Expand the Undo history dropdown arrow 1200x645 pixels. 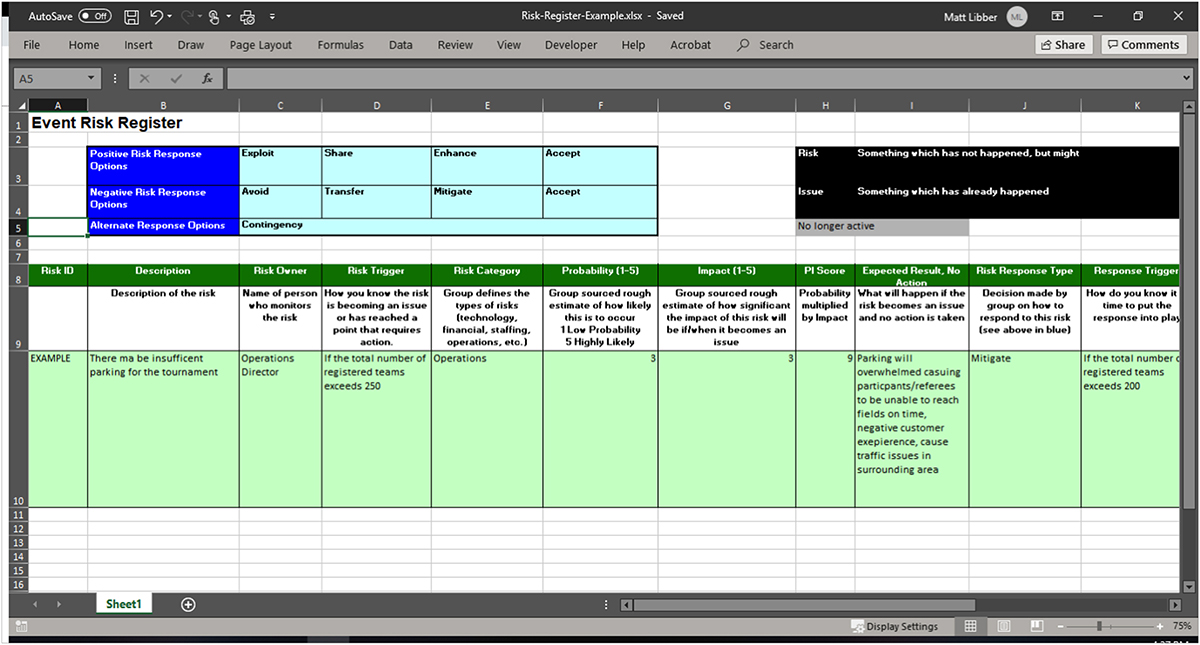tap(170, 17)
